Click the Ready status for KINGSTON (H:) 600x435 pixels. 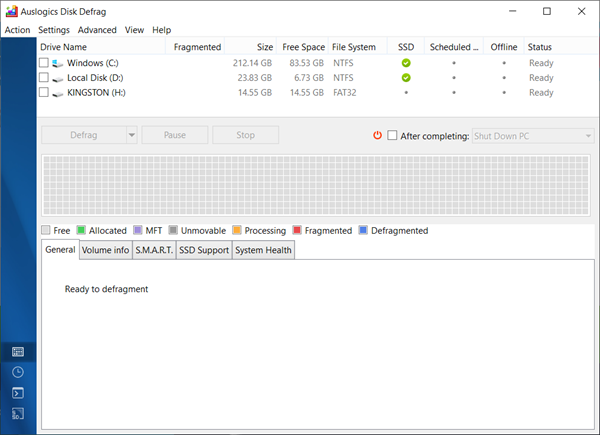point(541,93)
